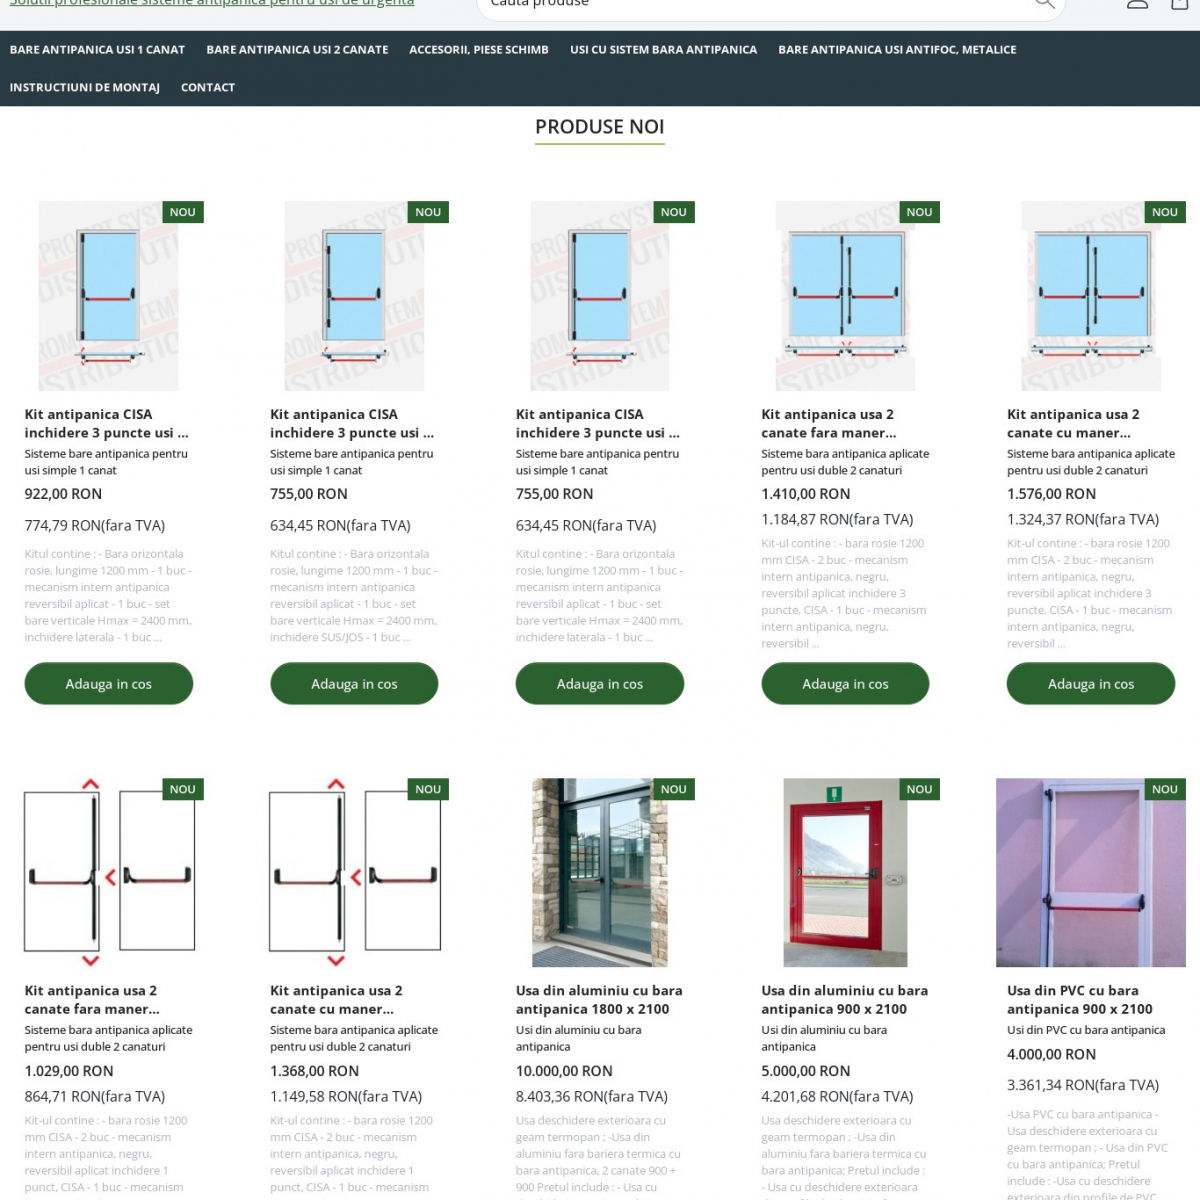Open the user account icon
This screenshot has height=1200, width=1200.
pos(1137,4)
